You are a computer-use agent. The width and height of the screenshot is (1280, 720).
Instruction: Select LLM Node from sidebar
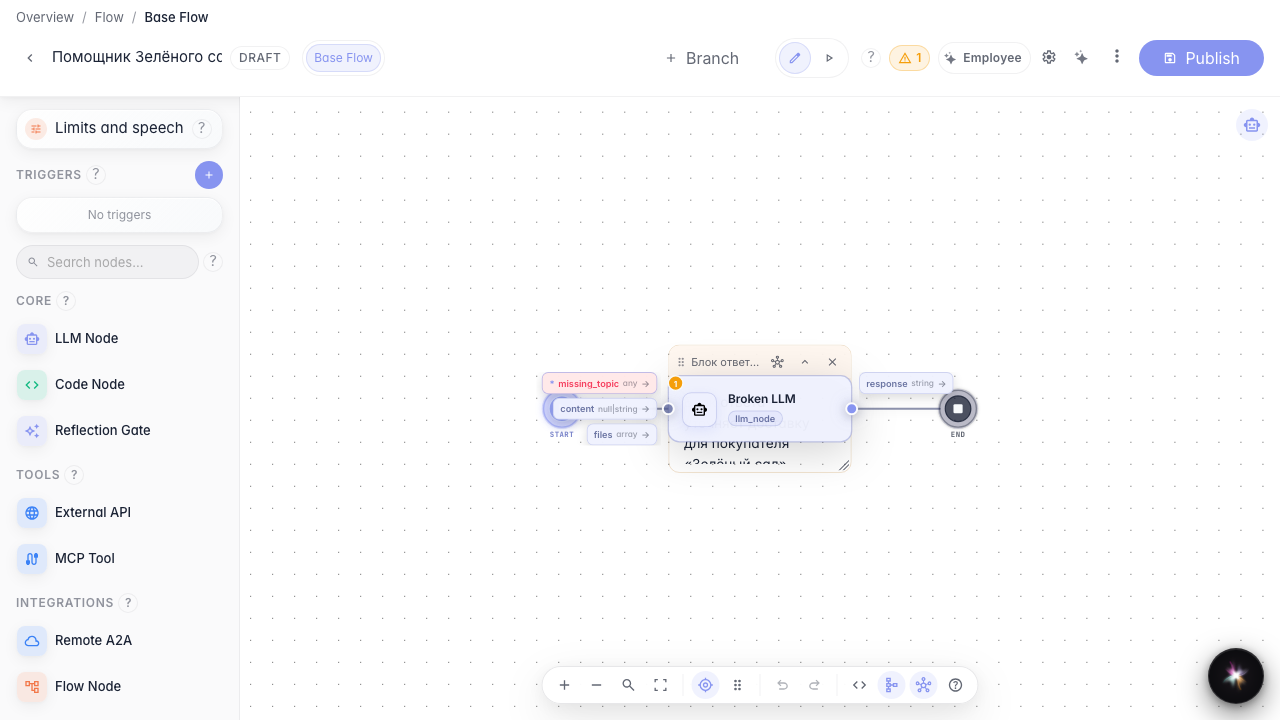(119, 339)
